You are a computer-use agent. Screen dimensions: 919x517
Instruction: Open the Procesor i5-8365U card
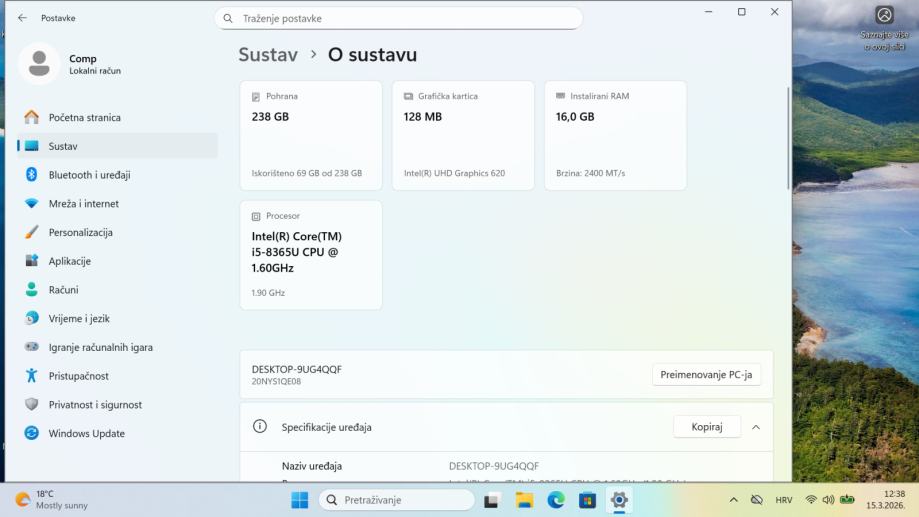pos(311,255)
